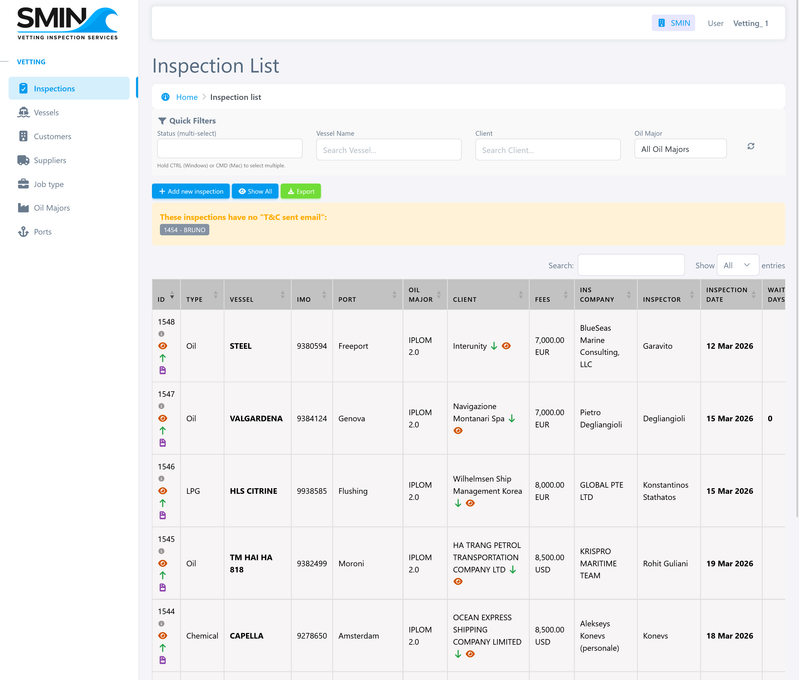Image resolution: width=799 pixels, height=680 pixels.
Task: Click green down arrow beside COMPANY LTD
Action: pyautogui.click(x=513, y=569)
